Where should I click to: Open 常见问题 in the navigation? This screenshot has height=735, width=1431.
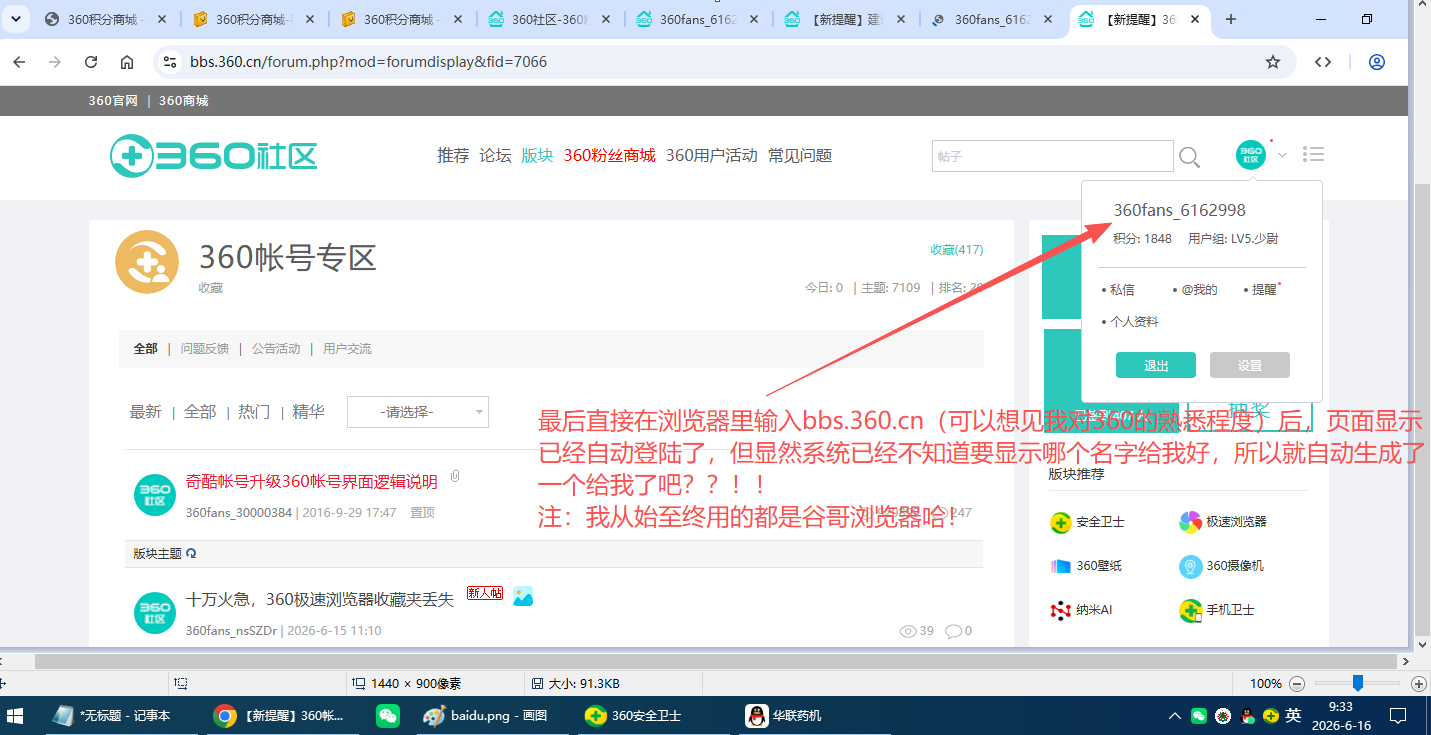pyautogui.click(x=800, y=156)
